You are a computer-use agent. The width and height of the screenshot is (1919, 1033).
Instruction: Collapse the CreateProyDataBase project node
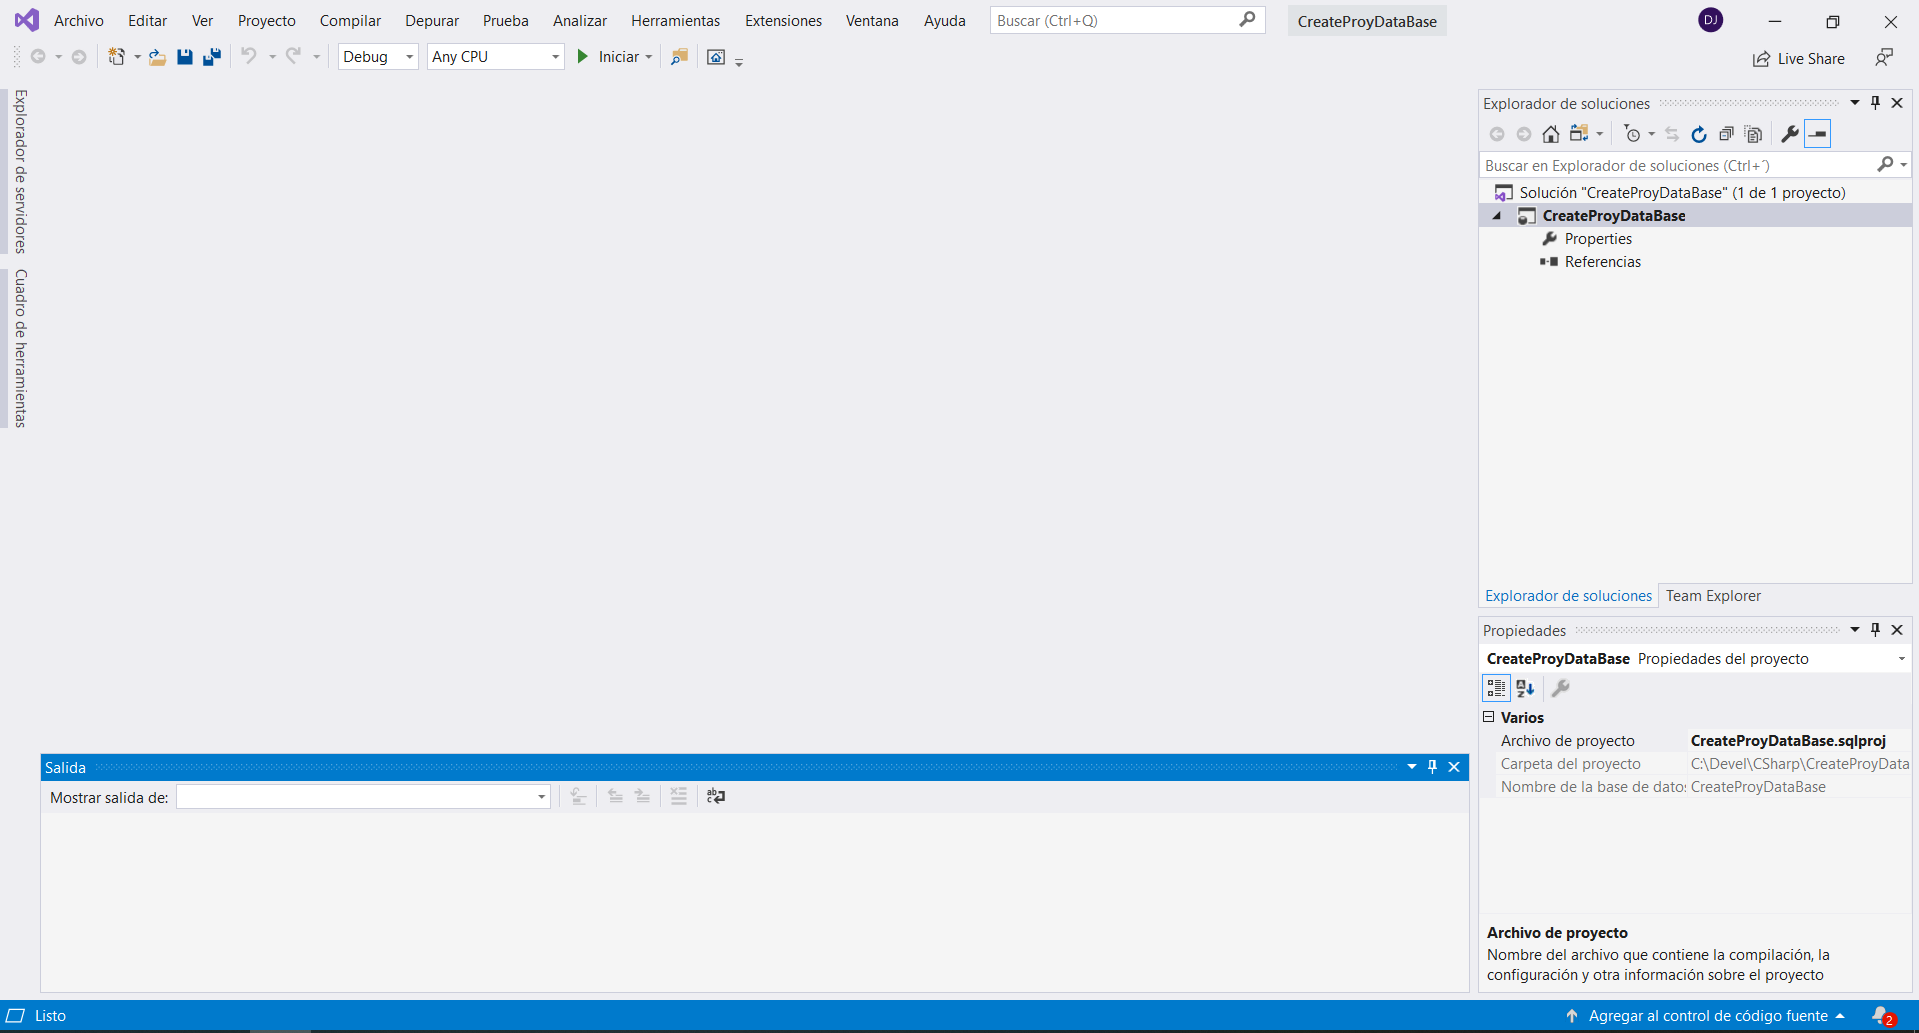(1497, 216)
